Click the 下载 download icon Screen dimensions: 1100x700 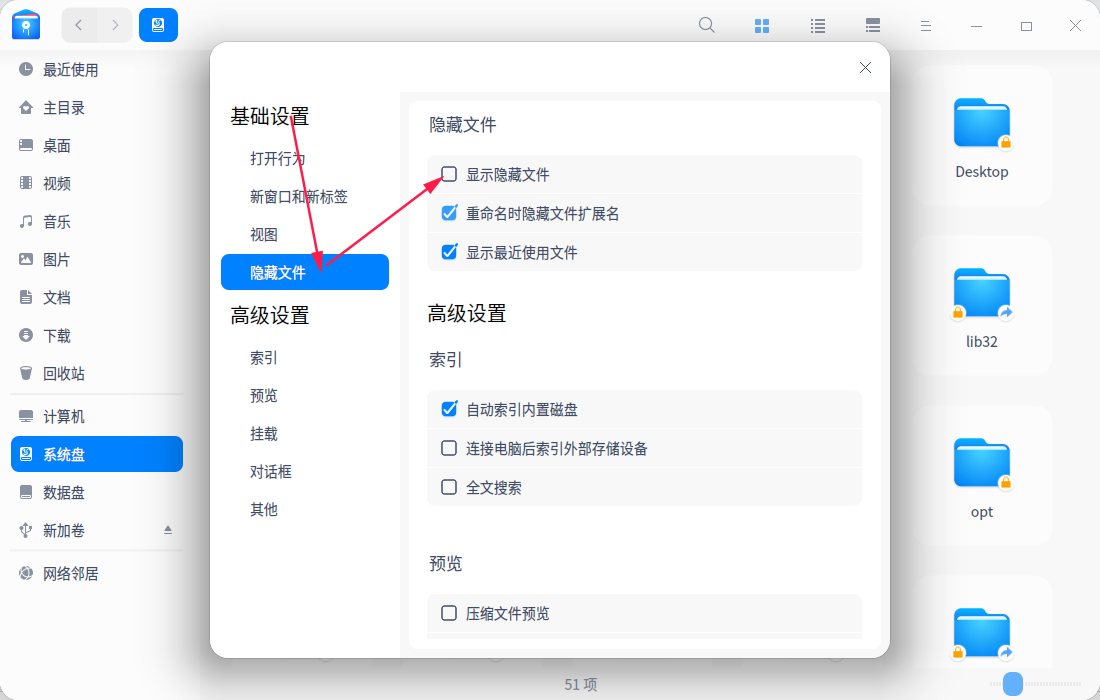[26, 335]
